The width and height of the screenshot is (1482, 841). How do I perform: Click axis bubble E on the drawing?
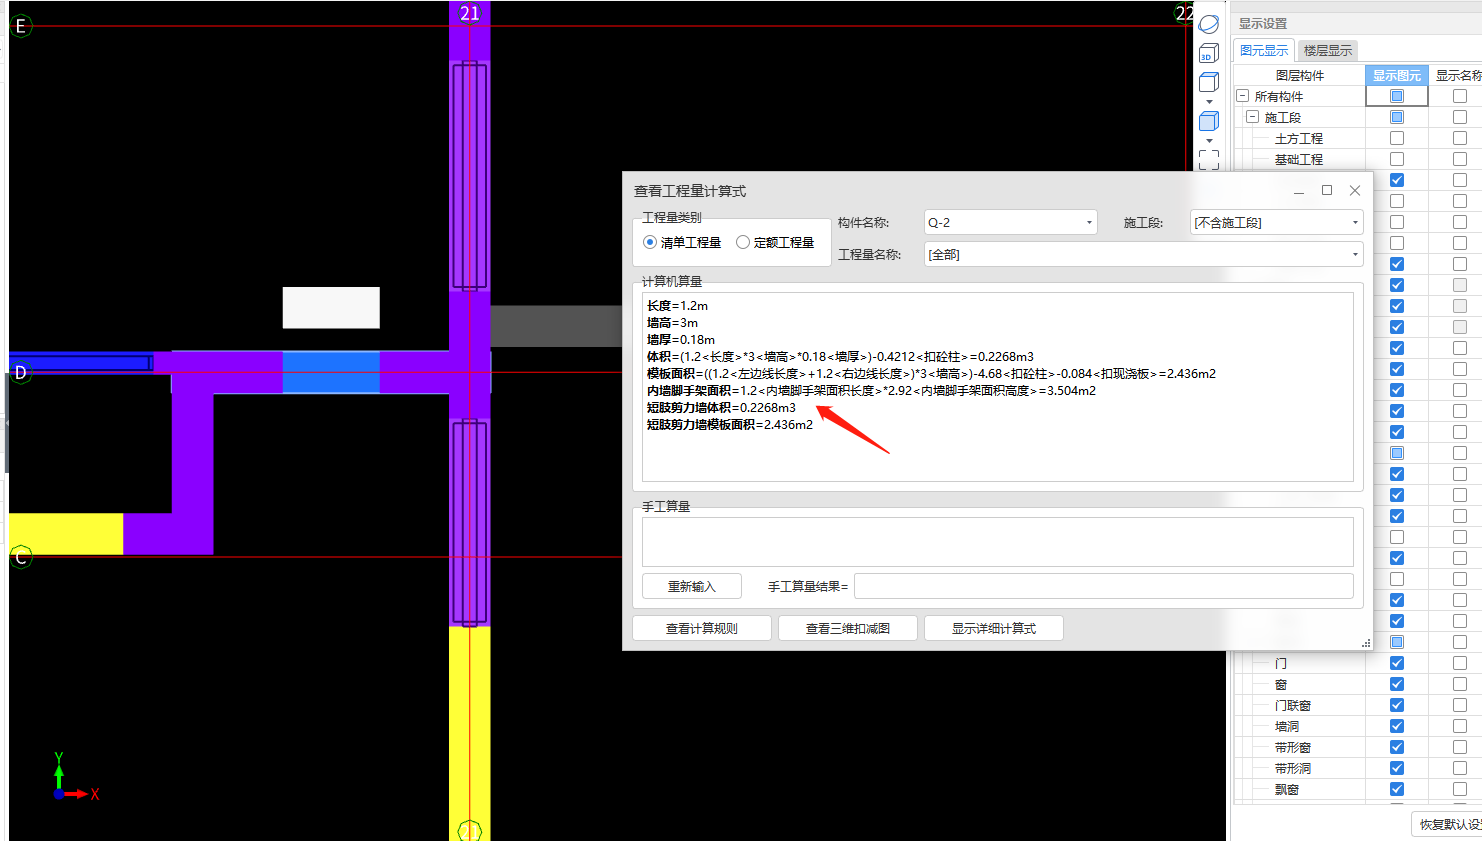pyautogui.click(x=20, y=26)
